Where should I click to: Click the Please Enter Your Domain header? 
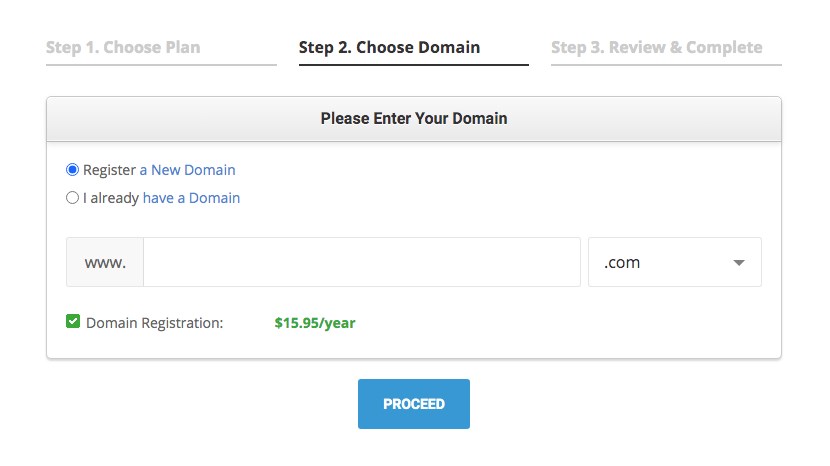point(413,118)
